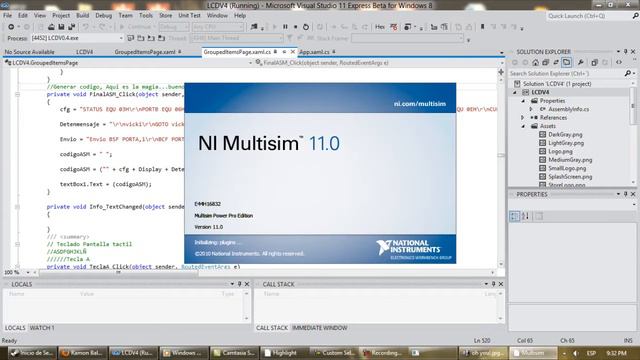Pause debugging with the Break All button

(285, 27)
